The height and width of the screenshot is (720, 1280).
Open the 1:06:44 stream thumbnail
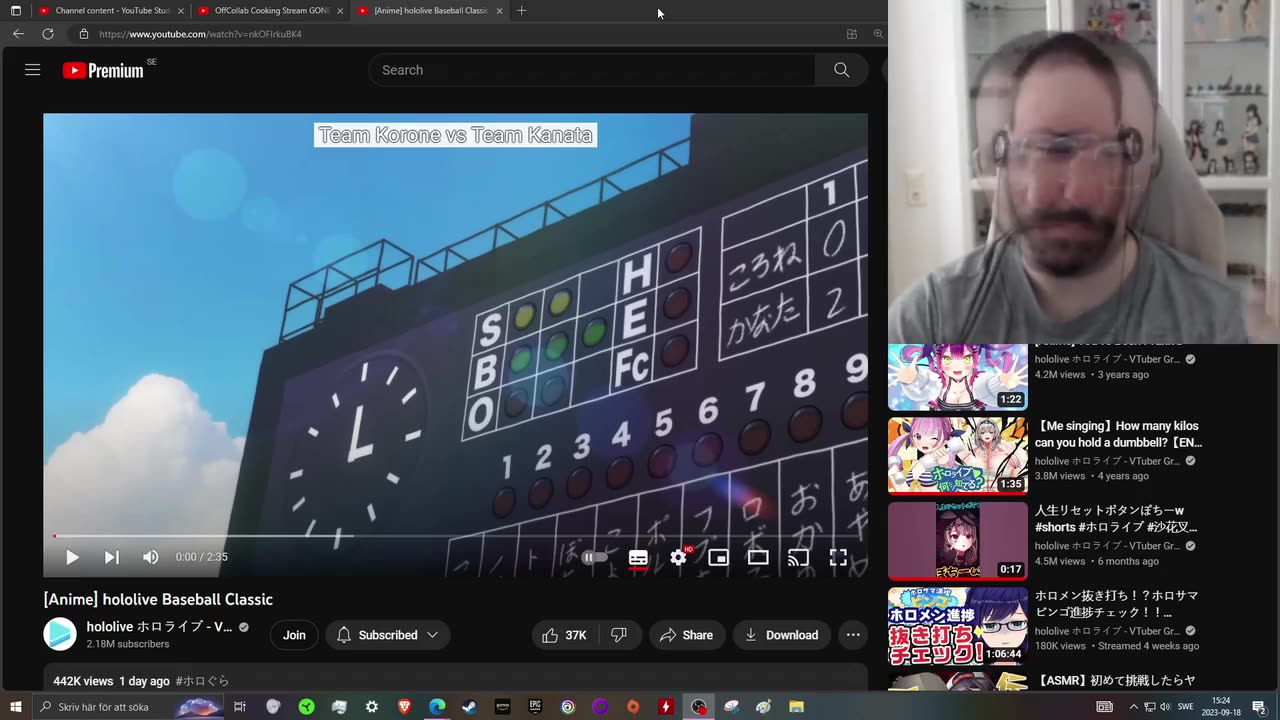tap(958, 626)
